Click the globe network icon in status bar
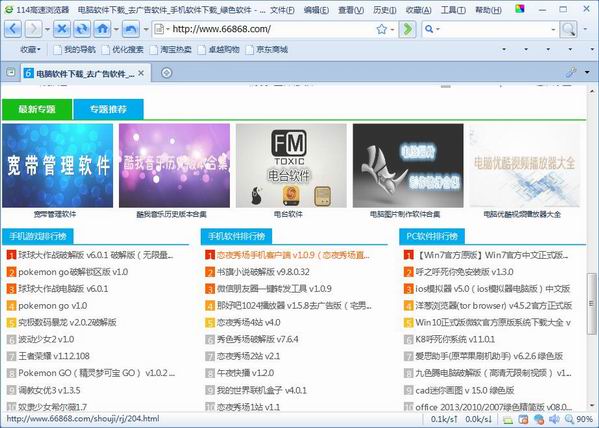 pyautogui.click(x=539, y=420)
